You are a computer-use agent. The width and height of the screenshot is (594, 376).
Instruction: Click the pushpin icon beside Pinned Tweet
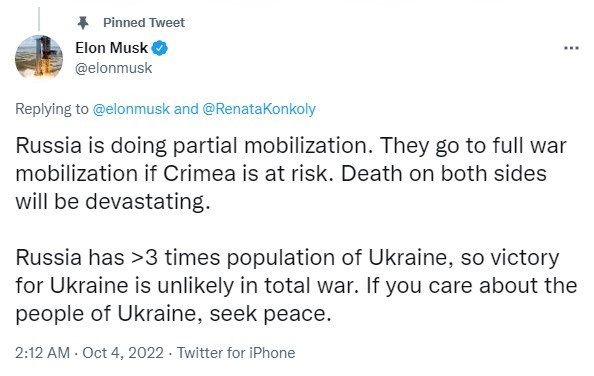pos(83,23)
